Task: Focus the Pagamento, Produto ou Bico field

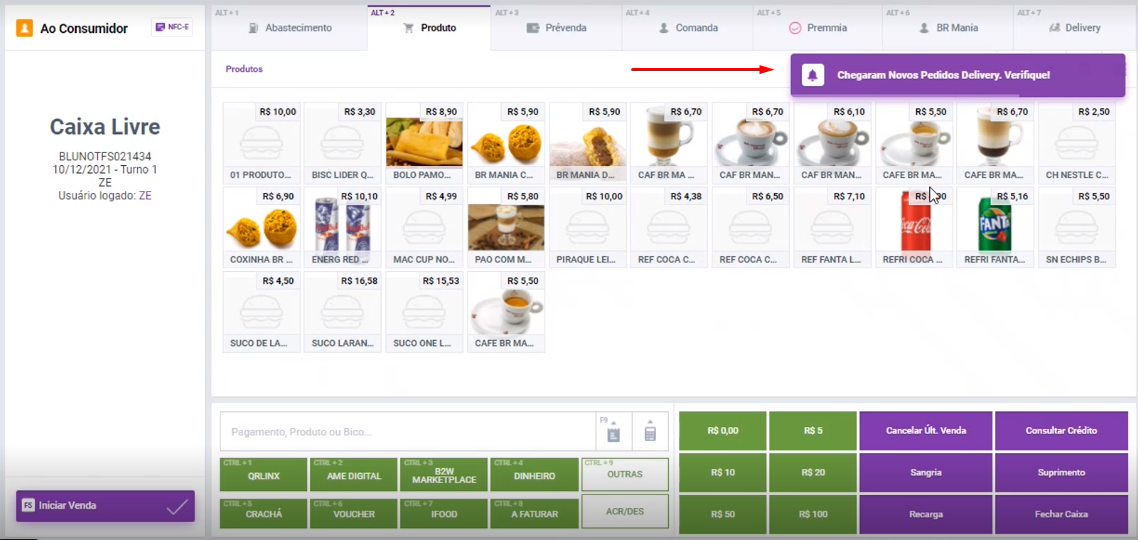Action: click(407, 432)
